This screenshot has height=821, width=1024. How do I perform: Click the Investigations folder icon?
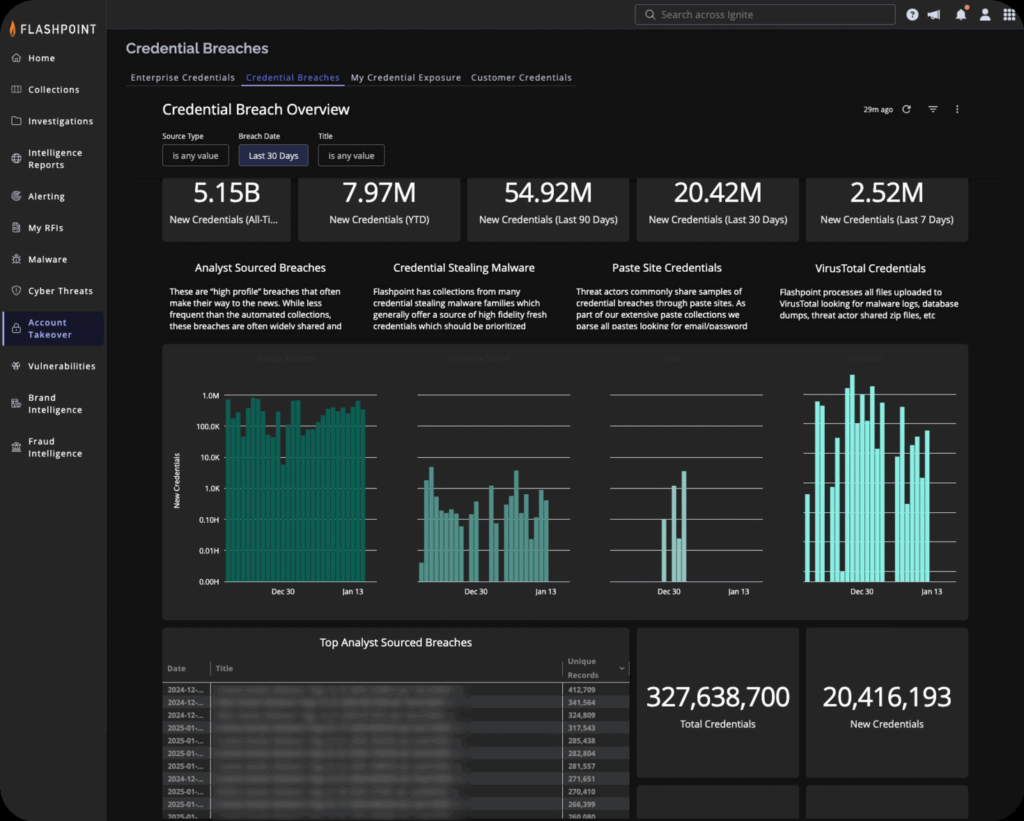pyautogui.click(x=16, y=121)
